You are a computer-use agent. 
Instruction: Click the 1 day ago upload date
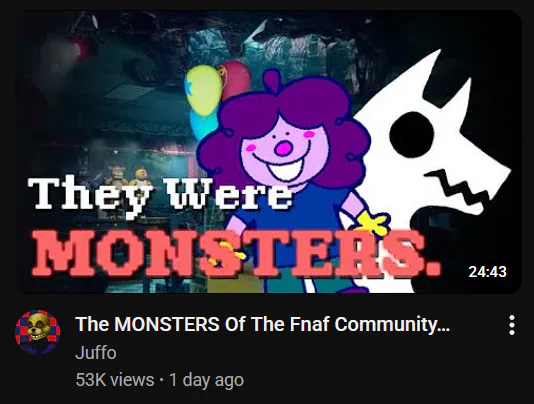point(206,380)
